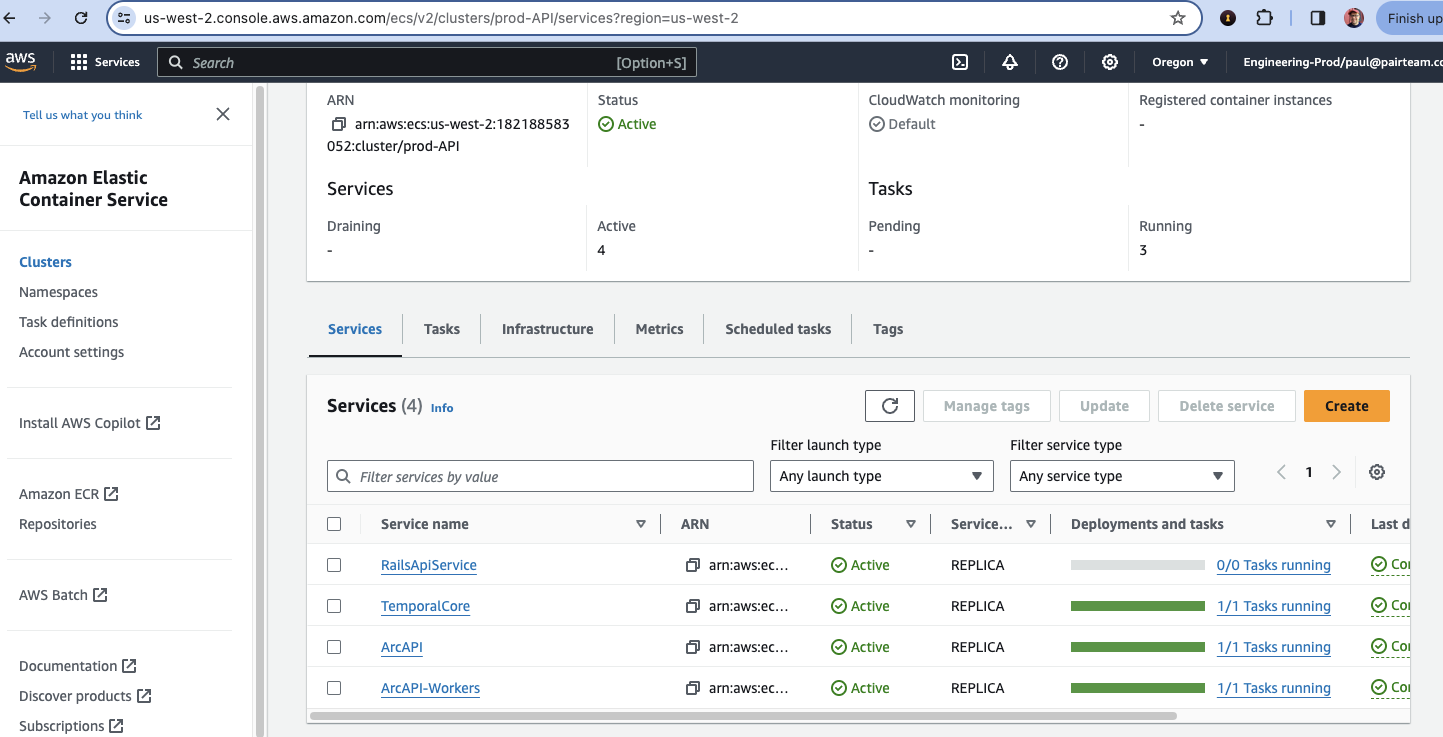Go to the previous page arrow
Image resolution: width=1443 pixels, height=737 pixels.
pos(1281,472)
